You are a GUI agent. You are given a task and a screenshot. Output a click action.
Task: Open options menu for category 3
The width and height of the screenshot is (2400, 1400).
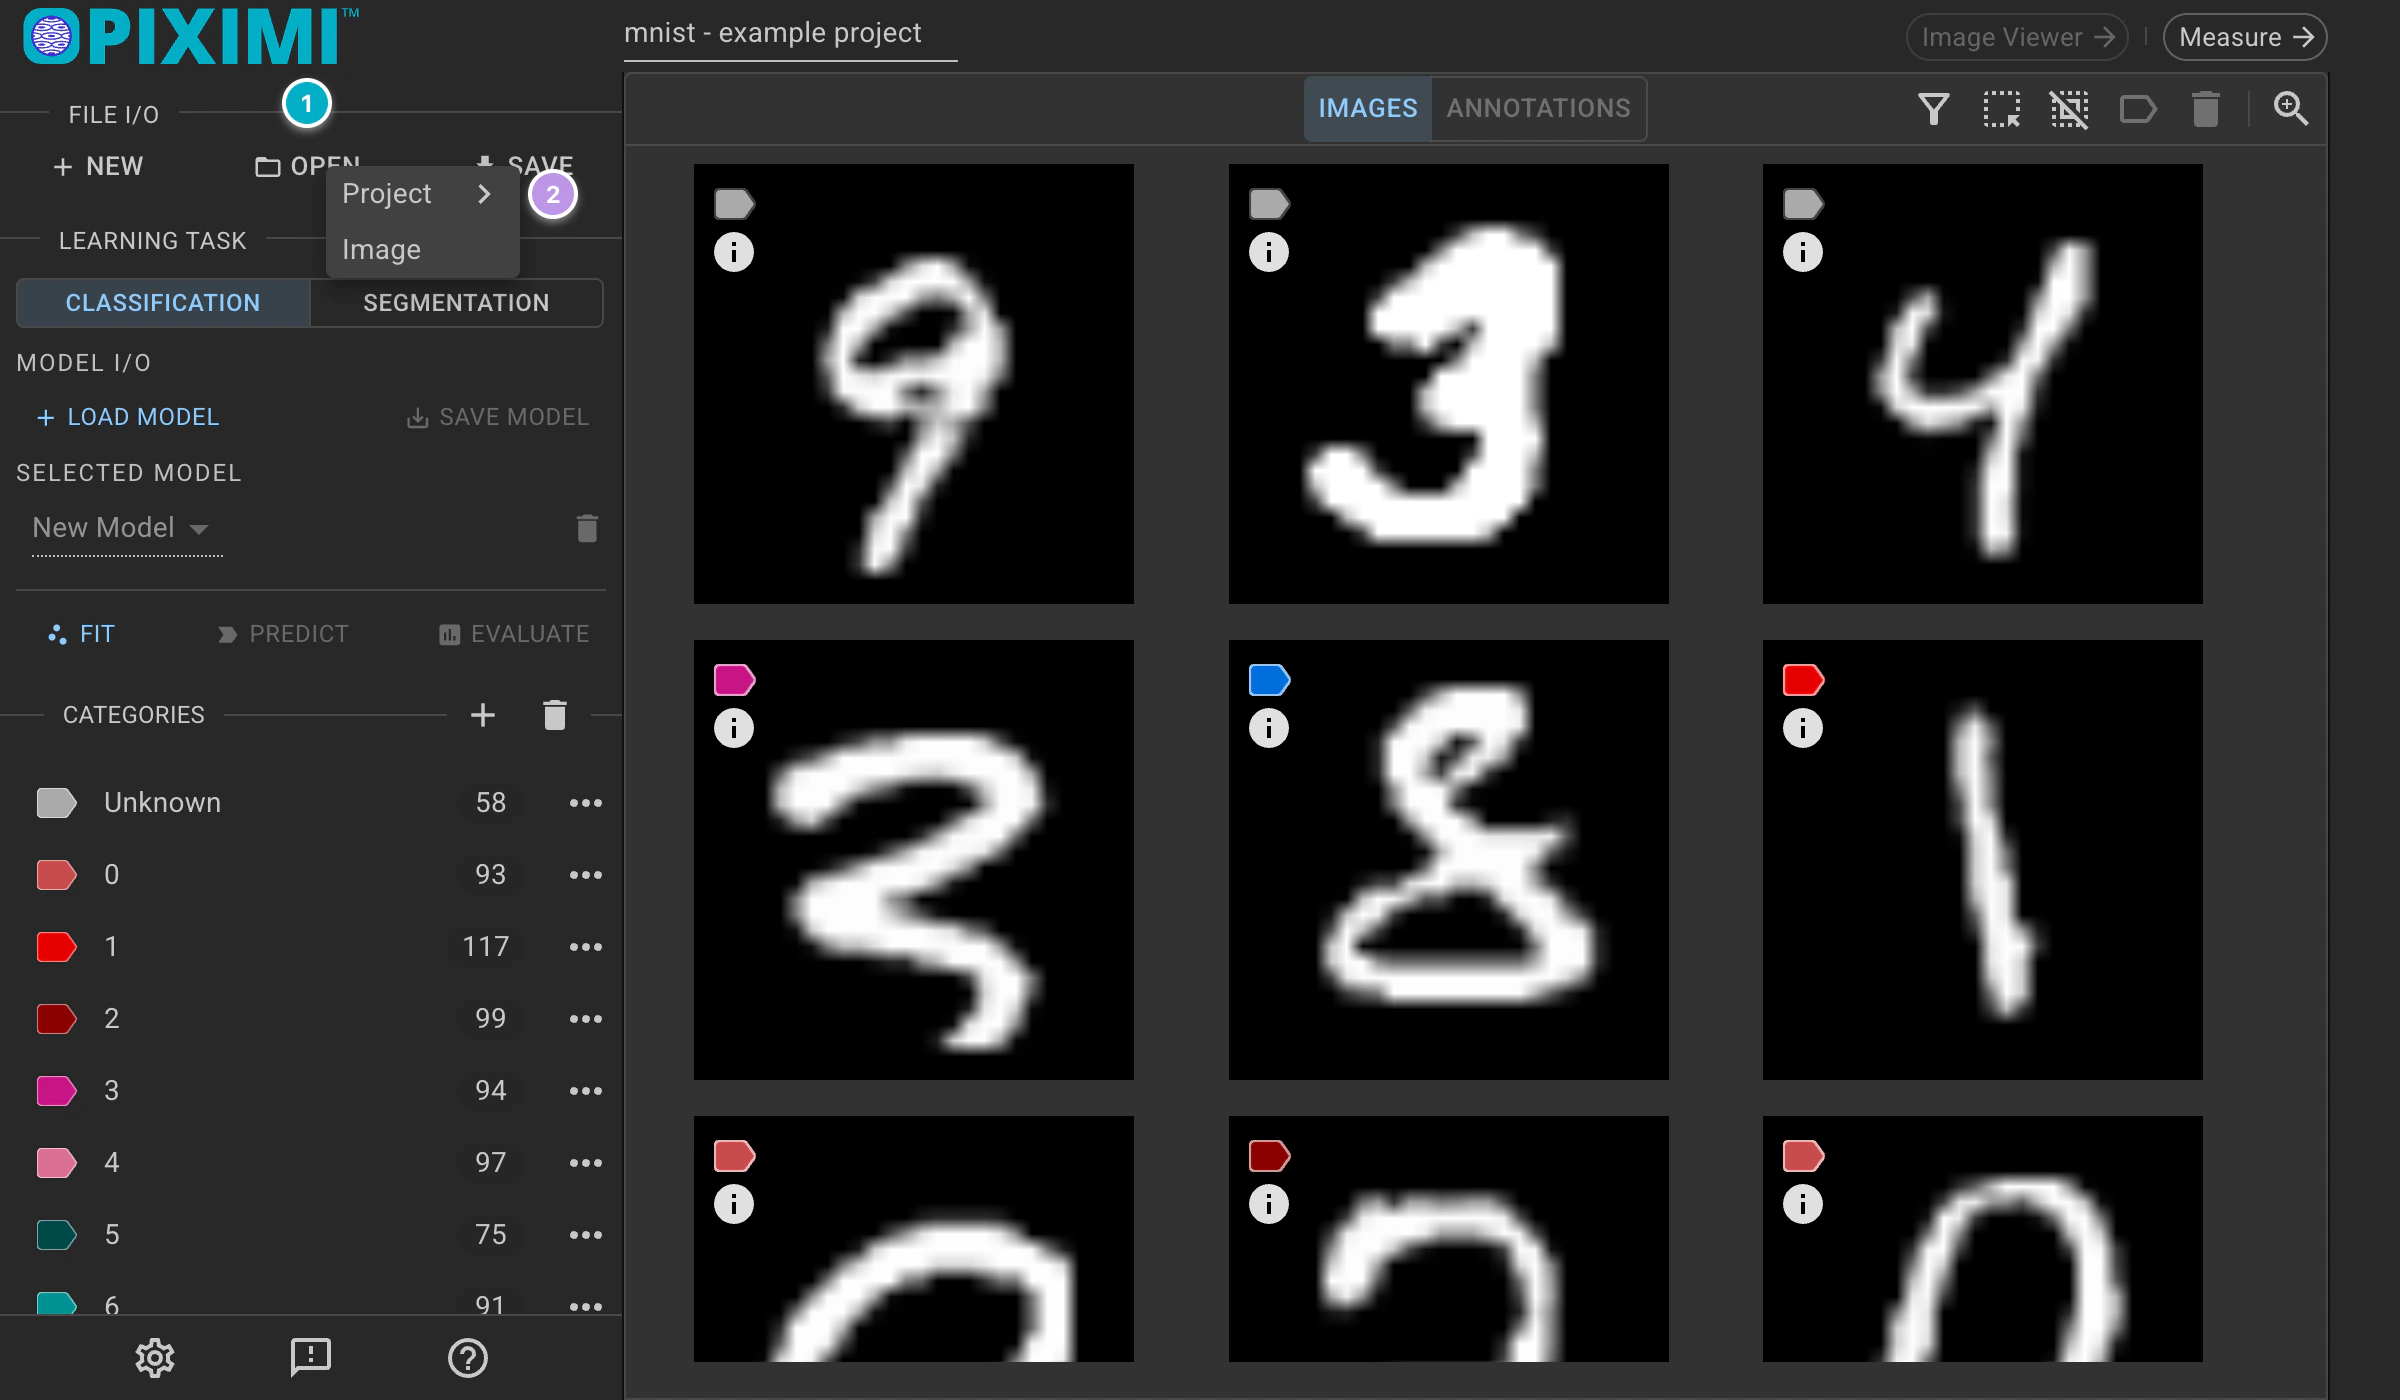585,1091
